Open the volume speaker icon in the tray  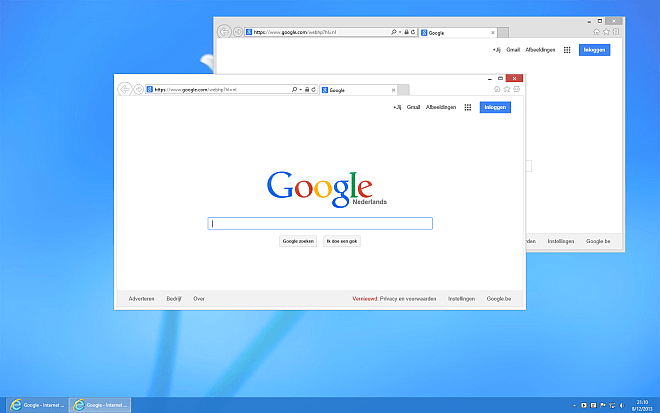pyautogui.click(x=622, y=405)
